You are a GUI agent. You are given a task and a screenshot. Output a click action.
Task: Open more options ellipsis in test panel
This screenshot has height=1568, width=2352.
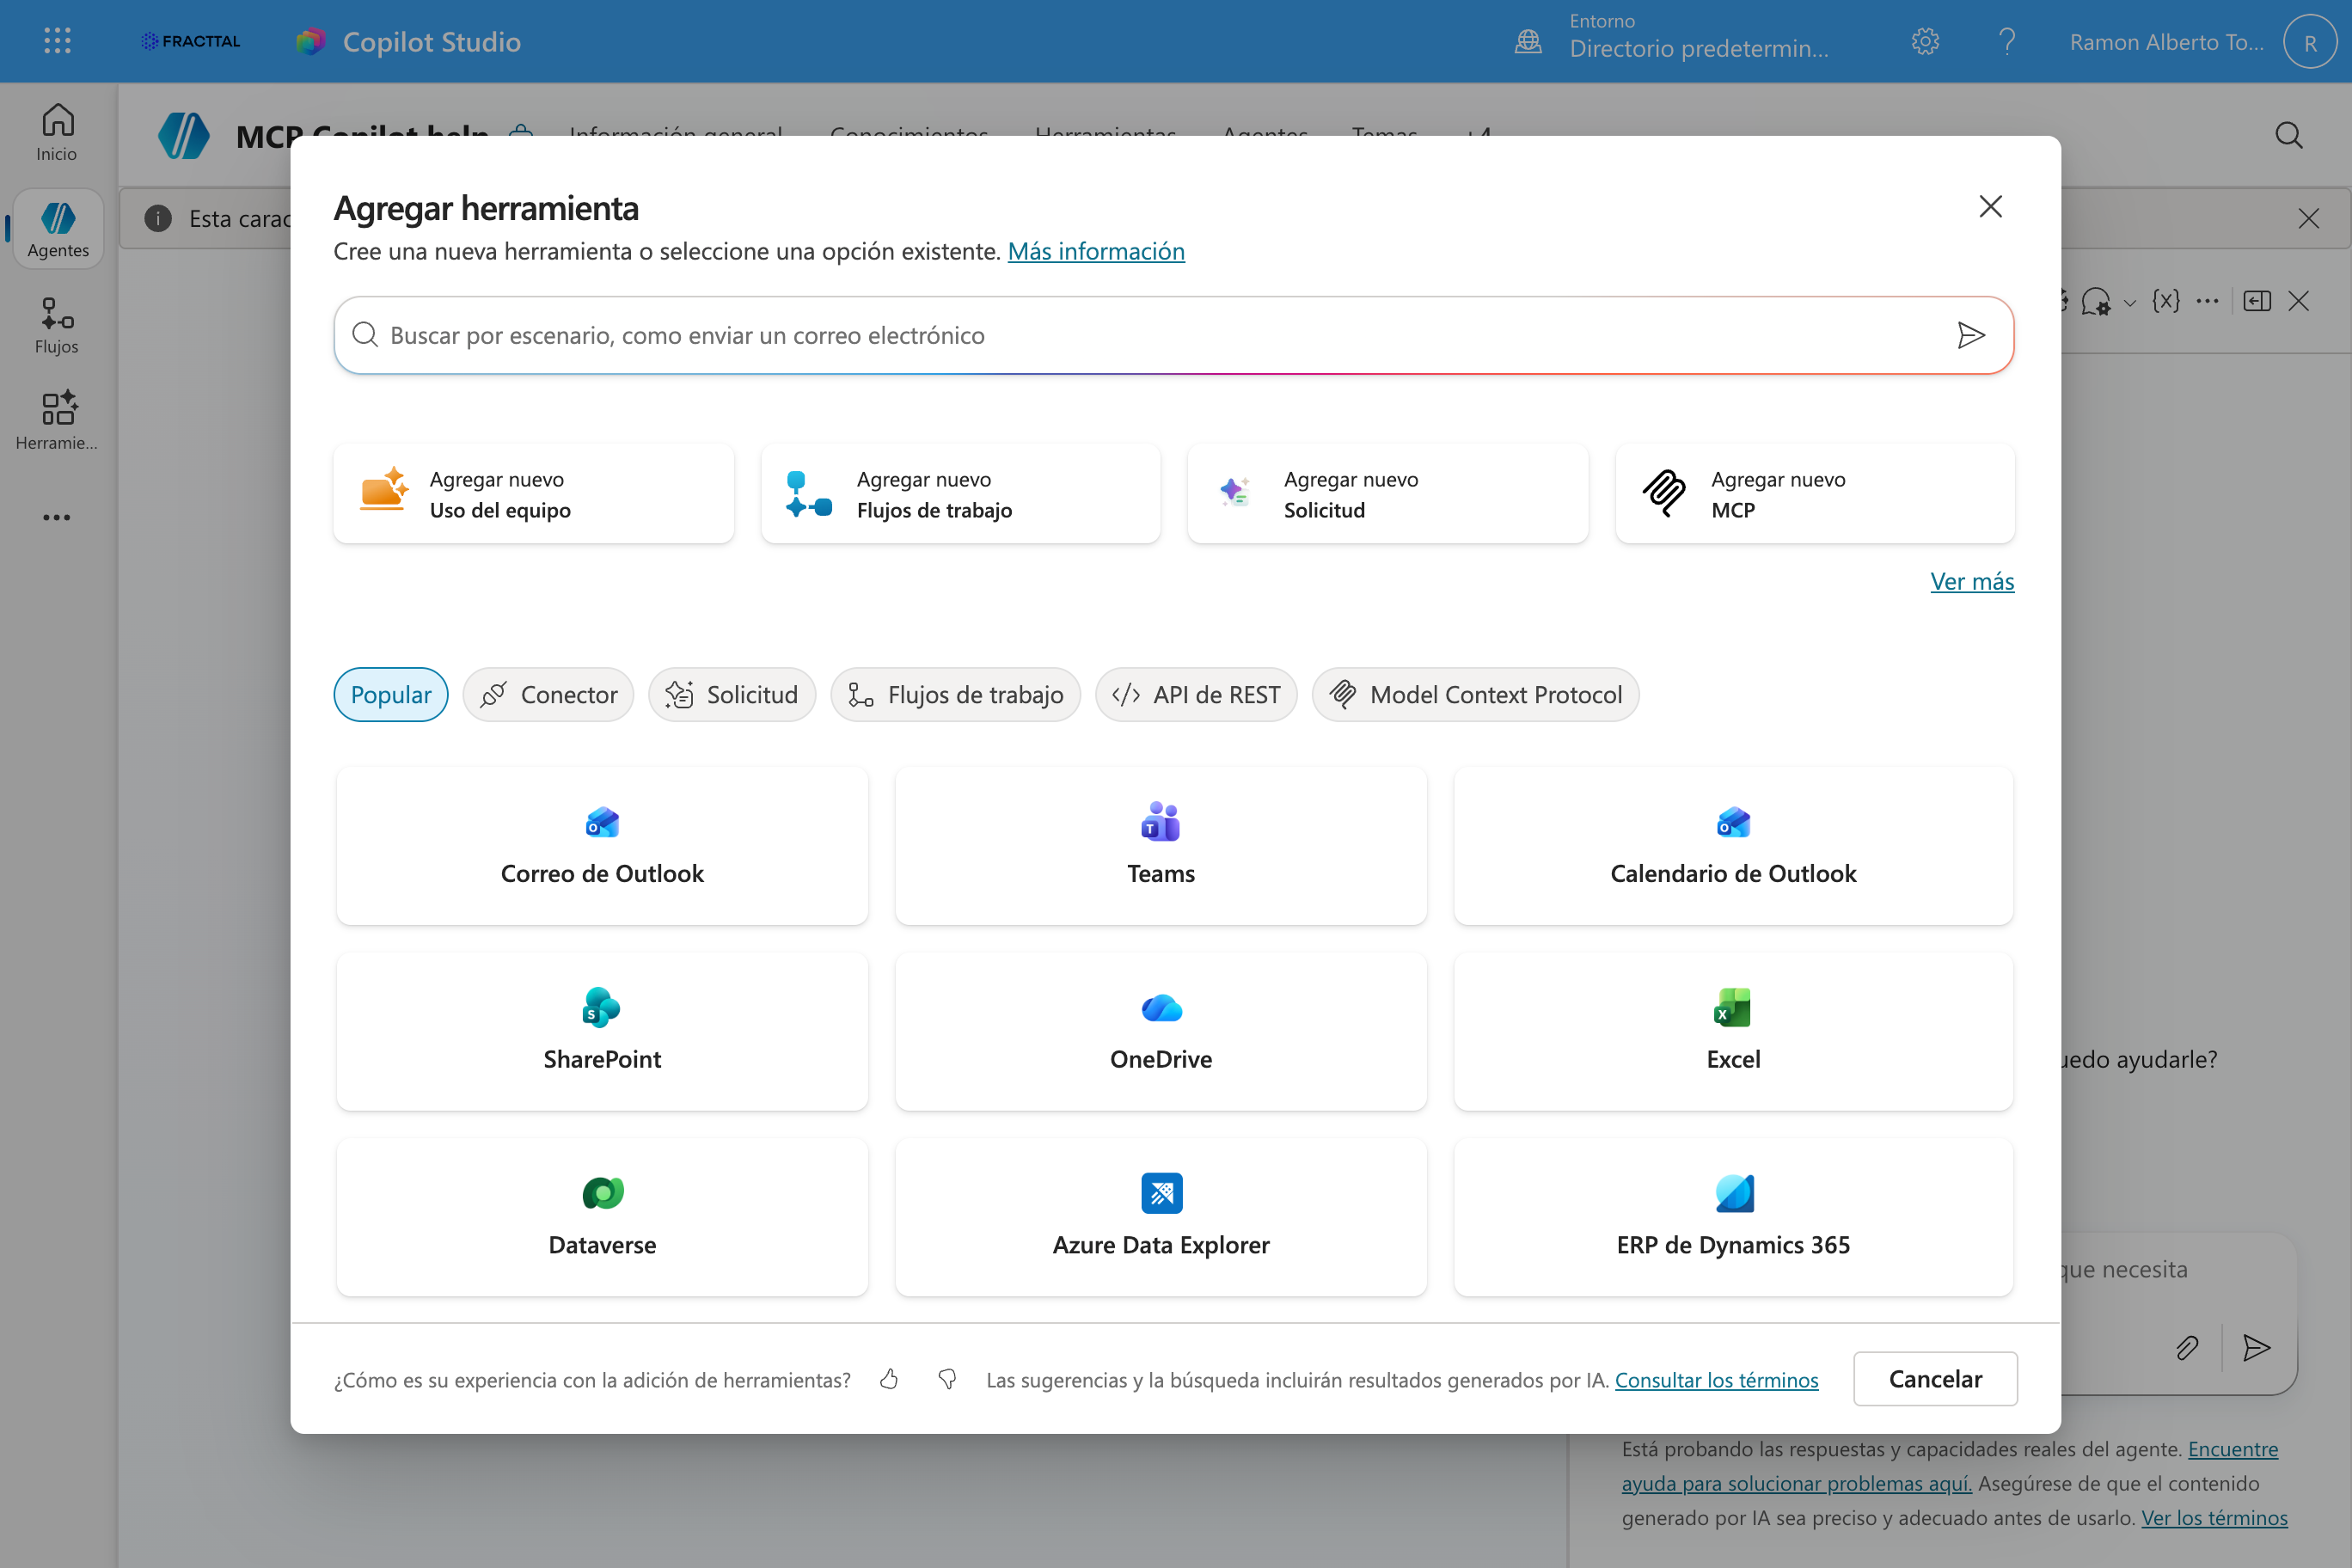pos(2207,301)
